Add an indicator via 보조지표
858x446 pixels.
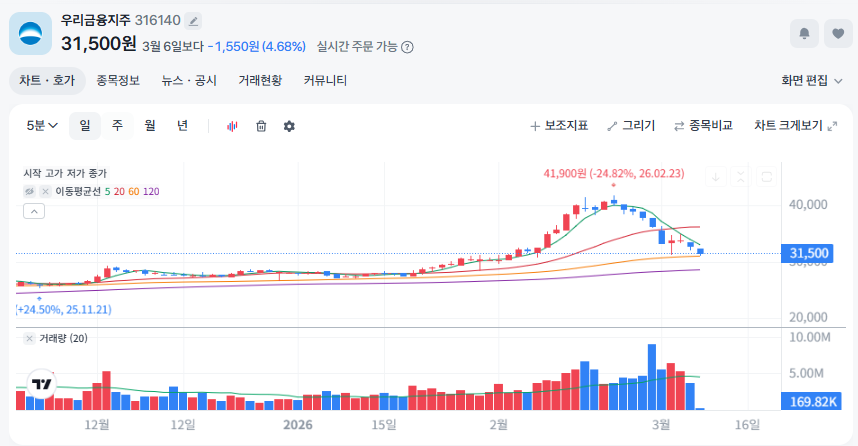point(559,126)
